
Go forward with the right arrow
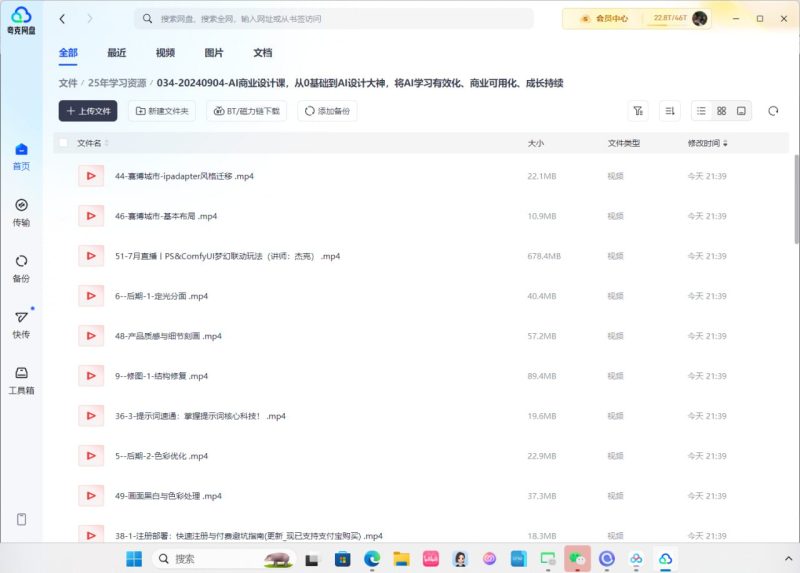pyautogui.click(x=90, y=19)
